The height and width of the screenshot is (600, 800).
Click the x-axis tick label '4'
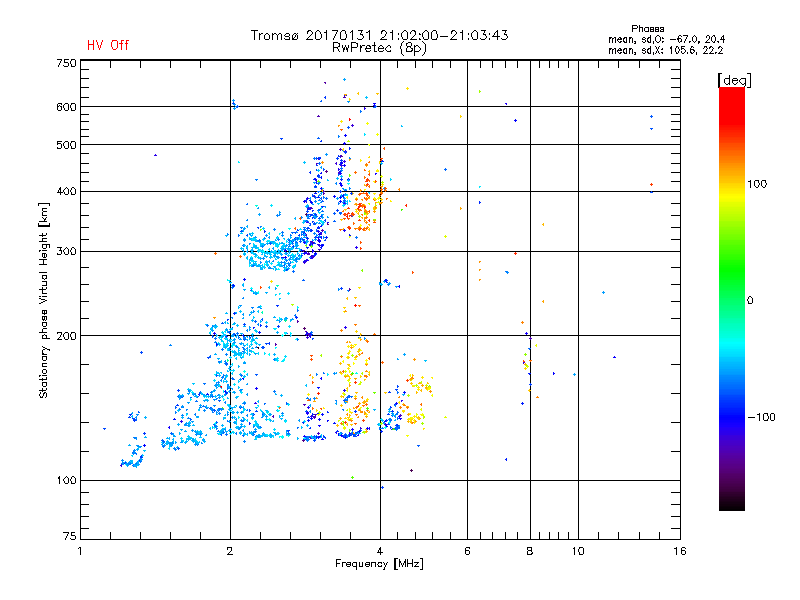[x=380, y=551]
